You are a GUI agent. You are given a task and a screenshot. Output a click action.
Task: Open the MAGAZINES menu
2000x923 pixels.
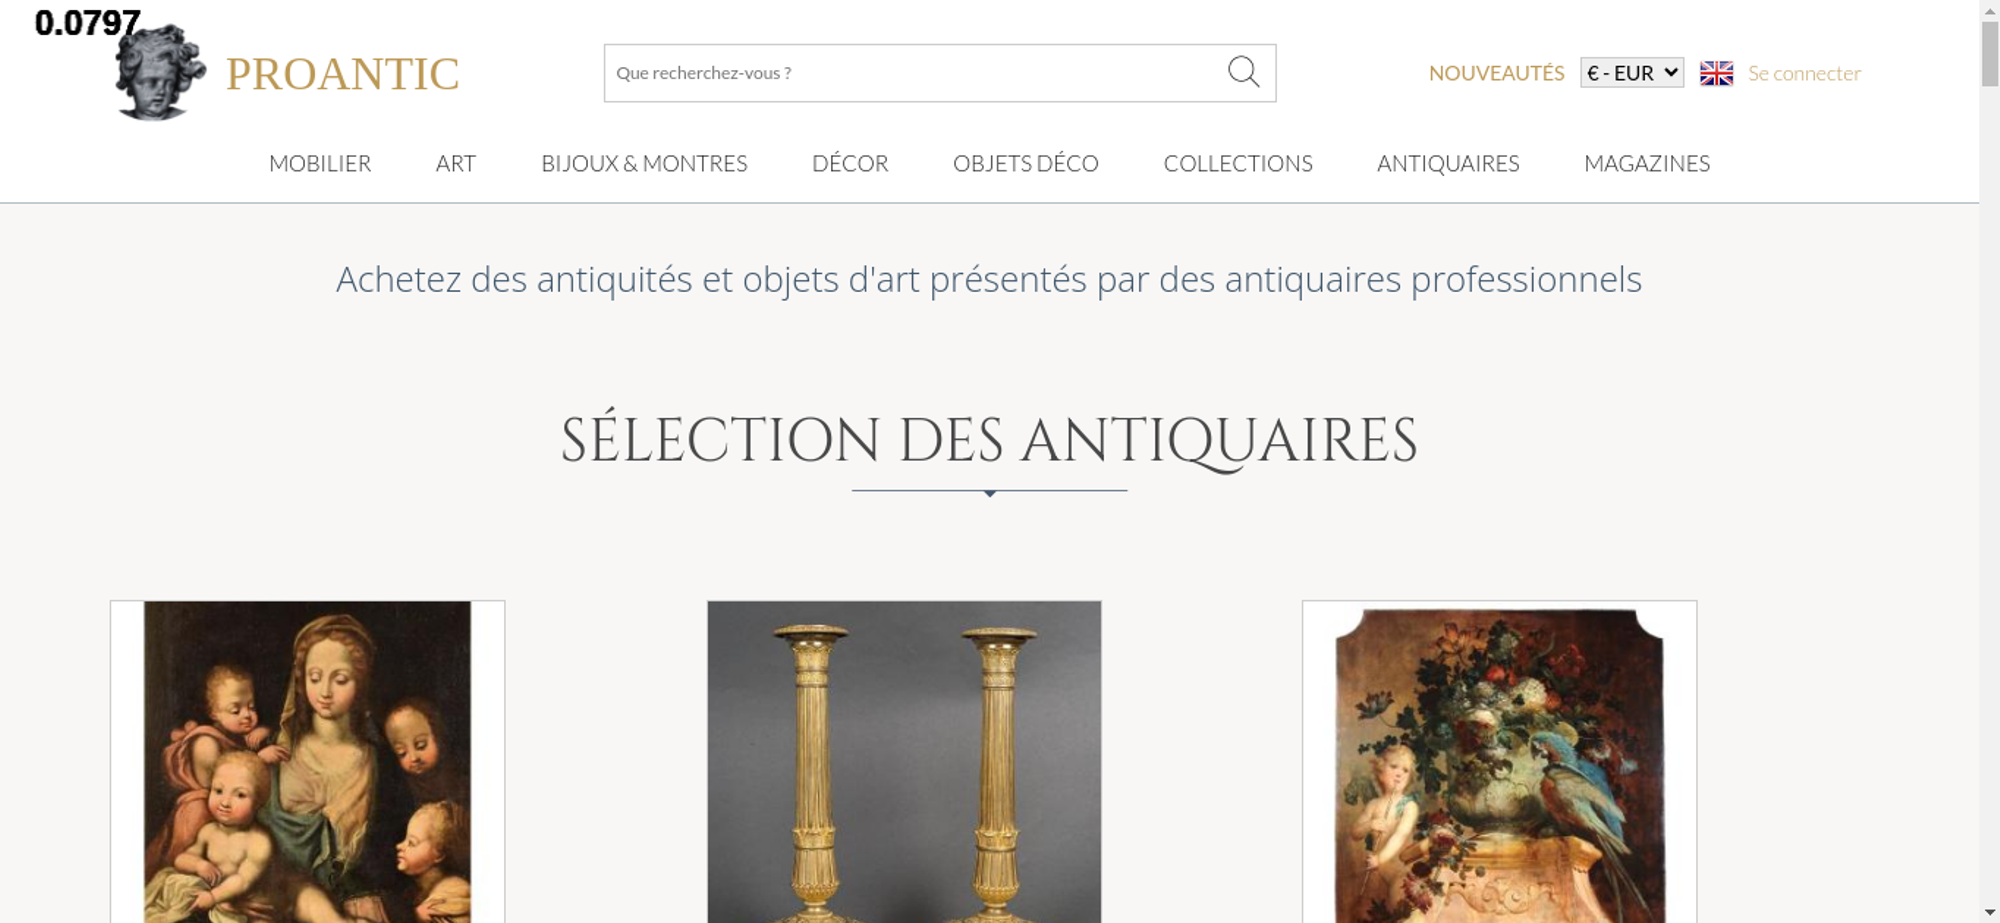(1647, 163)
